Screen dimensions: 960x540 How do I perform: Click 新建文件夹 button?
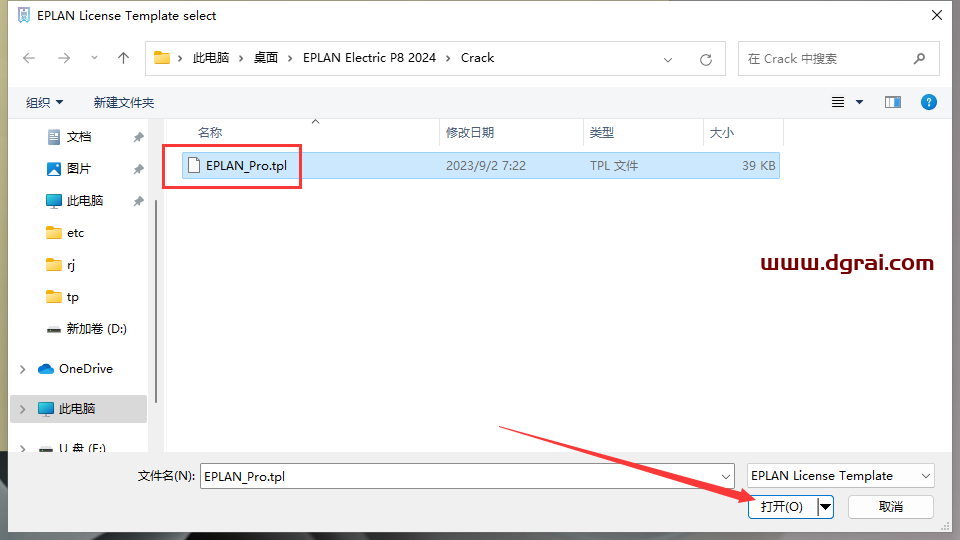pos(124,102)
